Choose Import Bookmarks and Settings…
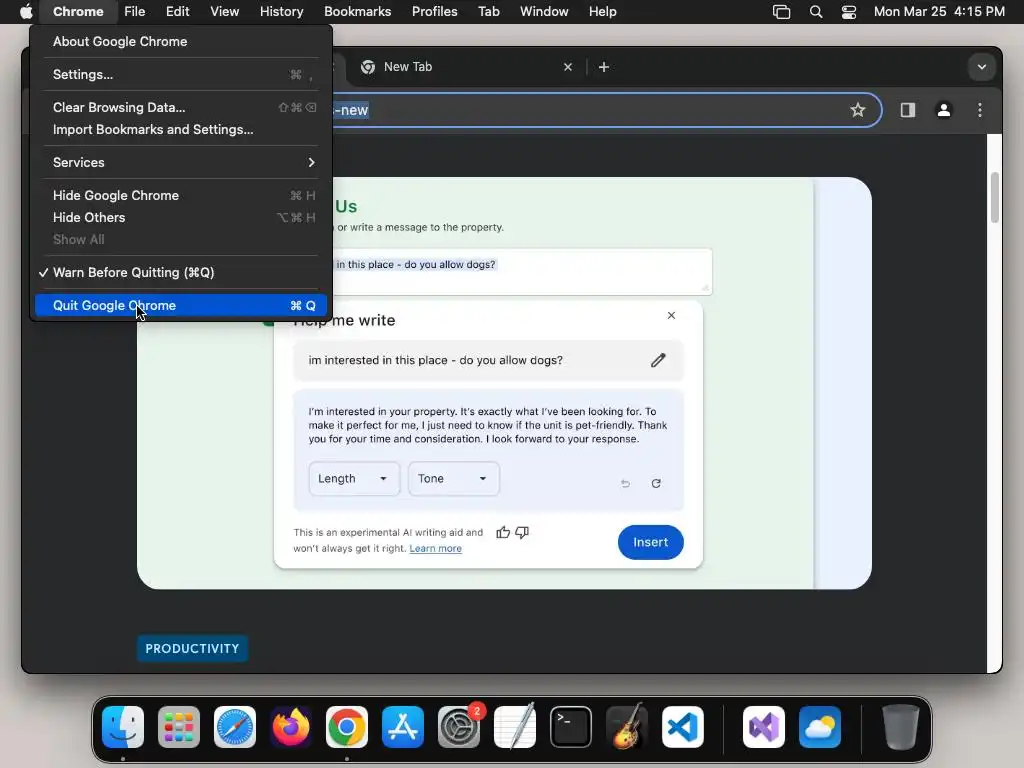Screen dimensions: 1024x768 tap(181, 129)
